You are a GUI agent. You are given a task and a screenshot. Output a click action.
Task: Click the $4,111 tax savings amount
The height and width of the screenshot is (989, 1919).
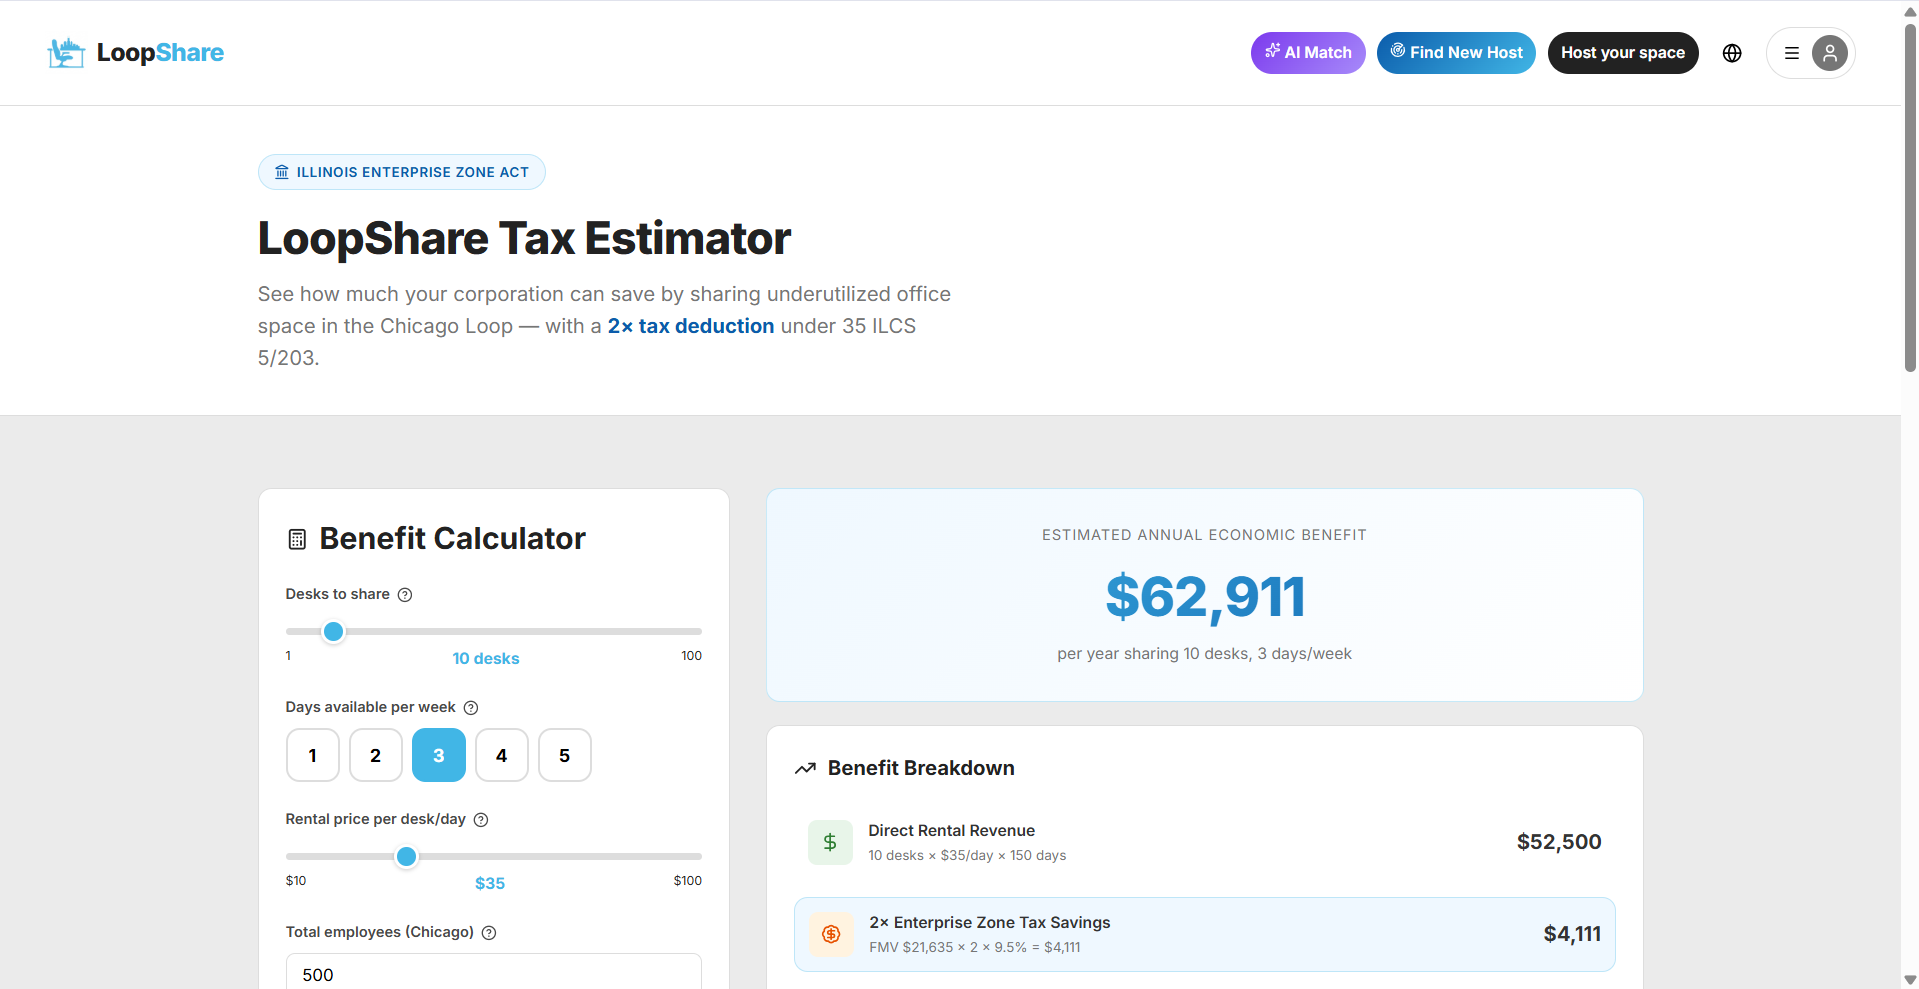1572,934
